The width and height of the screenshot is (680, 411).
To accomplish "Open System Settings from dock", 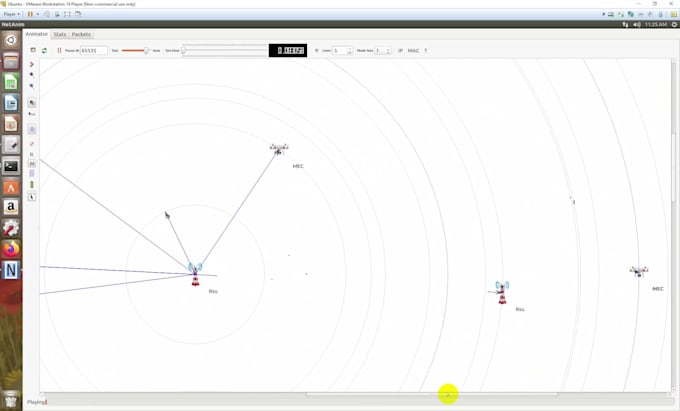I will [x=11, y=229].
